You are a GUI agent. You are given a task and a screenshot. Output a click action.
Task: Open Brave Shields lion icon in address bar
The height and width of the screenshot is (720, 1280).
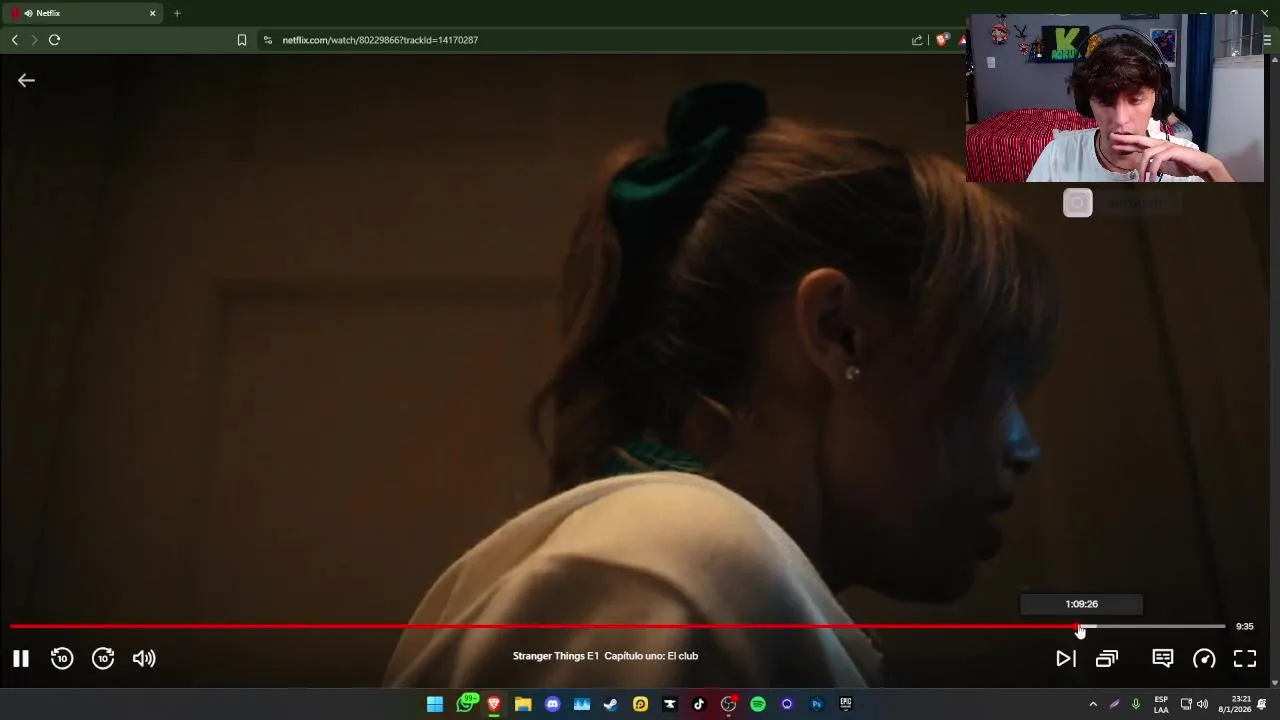pyautogui.click(x=941, y=40)
